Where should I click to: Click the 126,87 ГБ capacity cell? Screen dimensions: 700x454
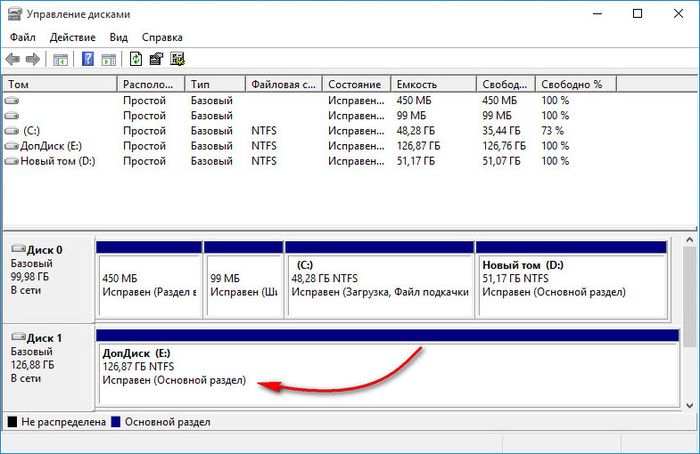click(x=418, y=146)
